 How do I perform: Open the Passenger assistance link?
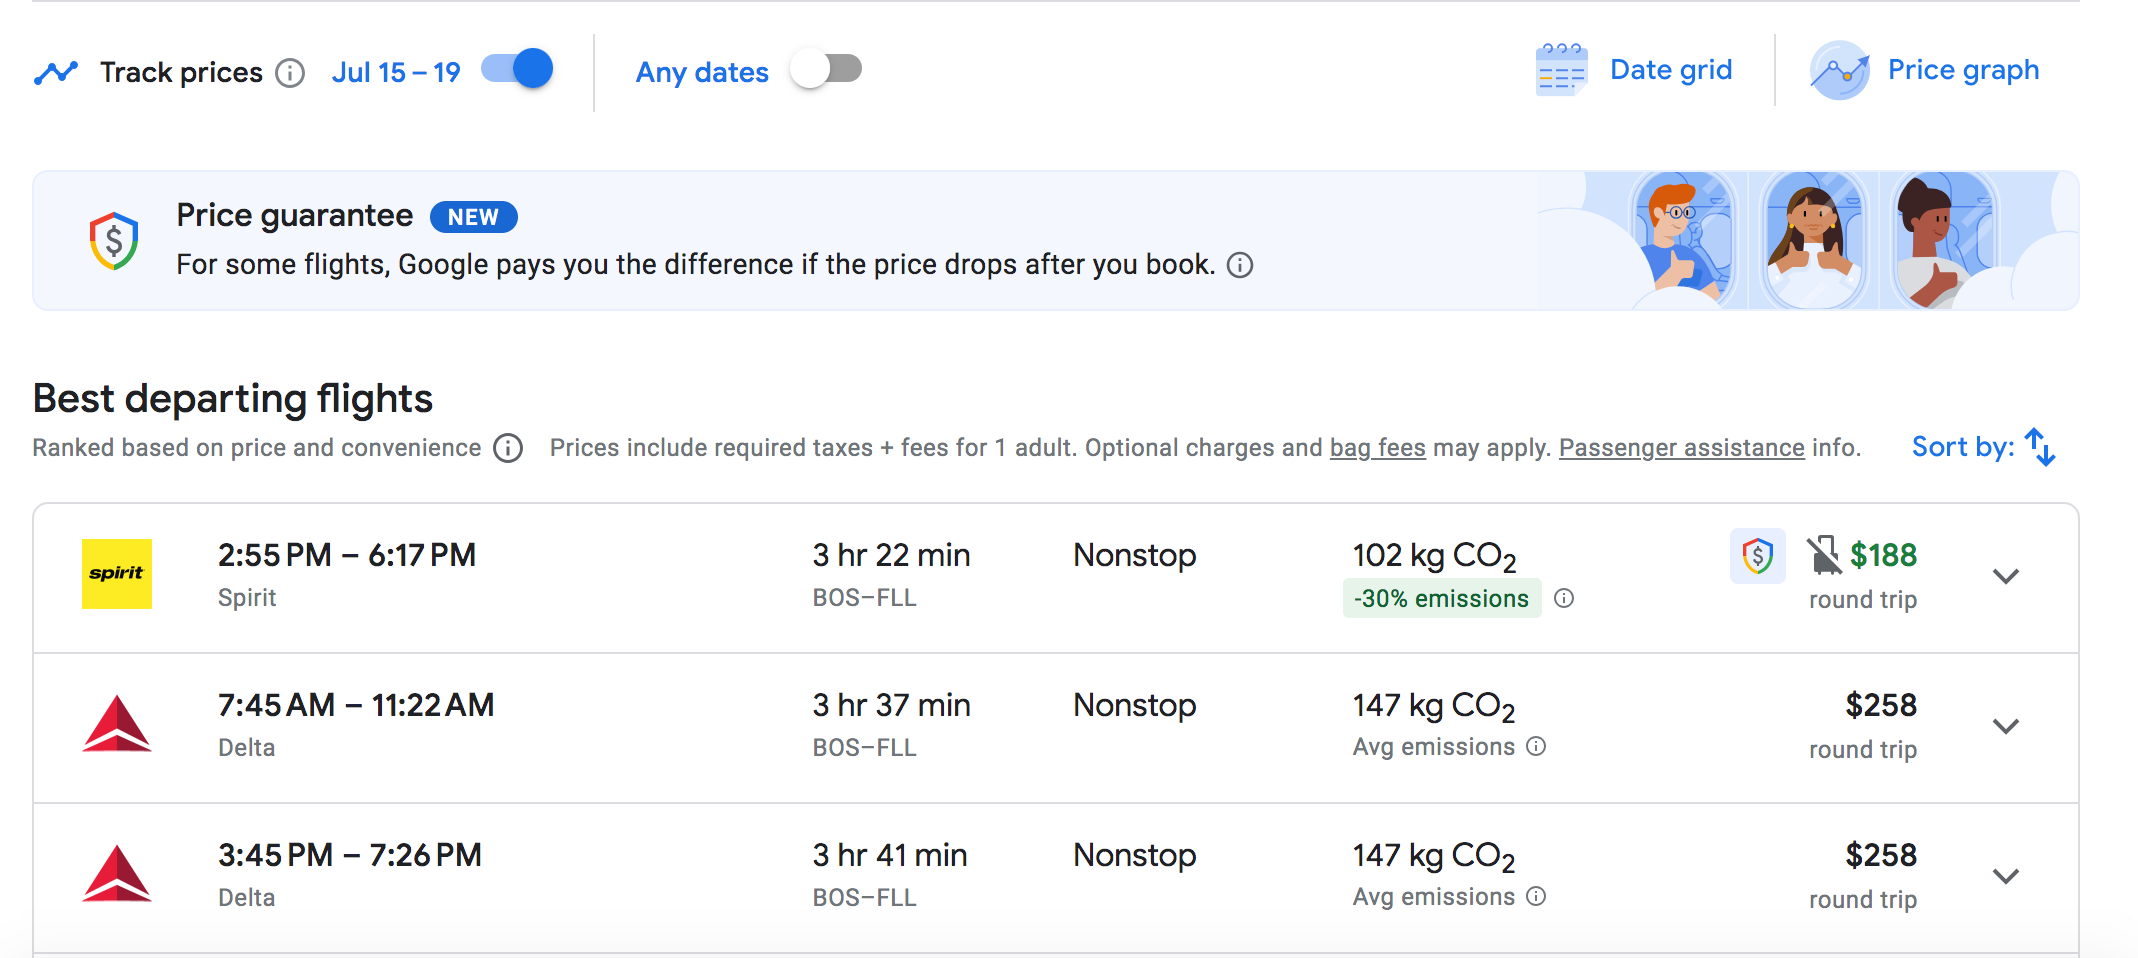1681,448
